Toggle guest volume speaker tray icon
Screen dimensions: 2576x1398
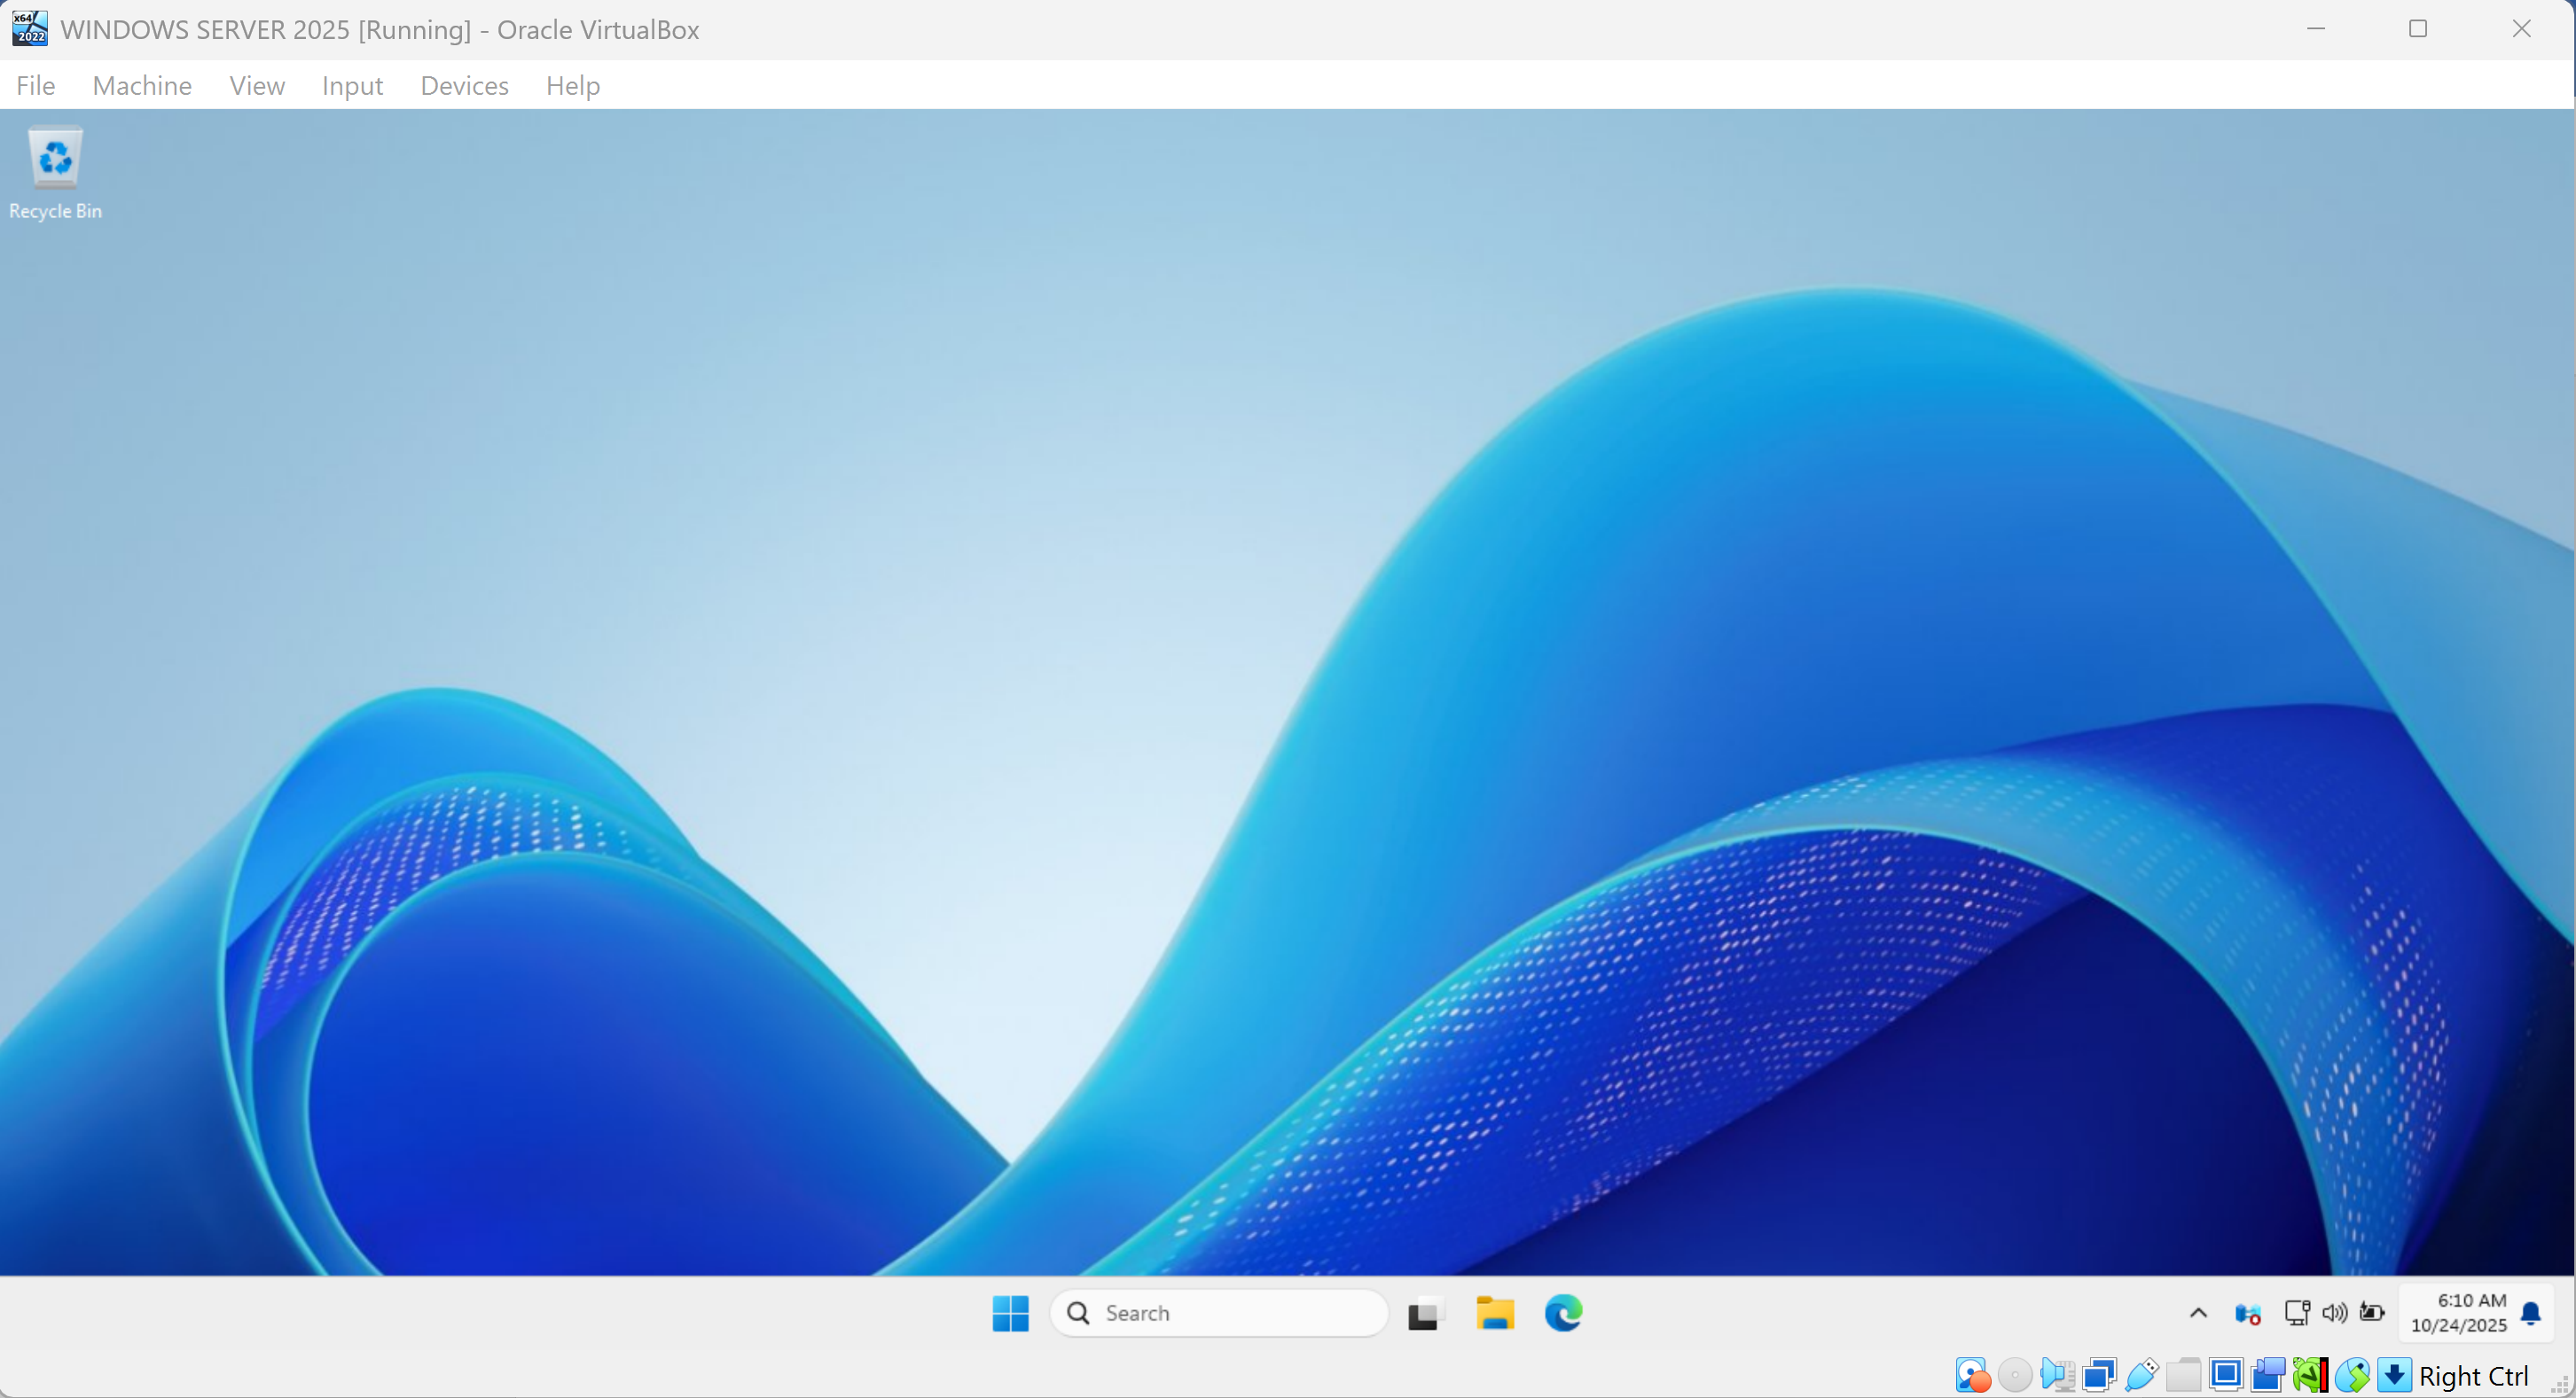click(x=2334, y=1313)
